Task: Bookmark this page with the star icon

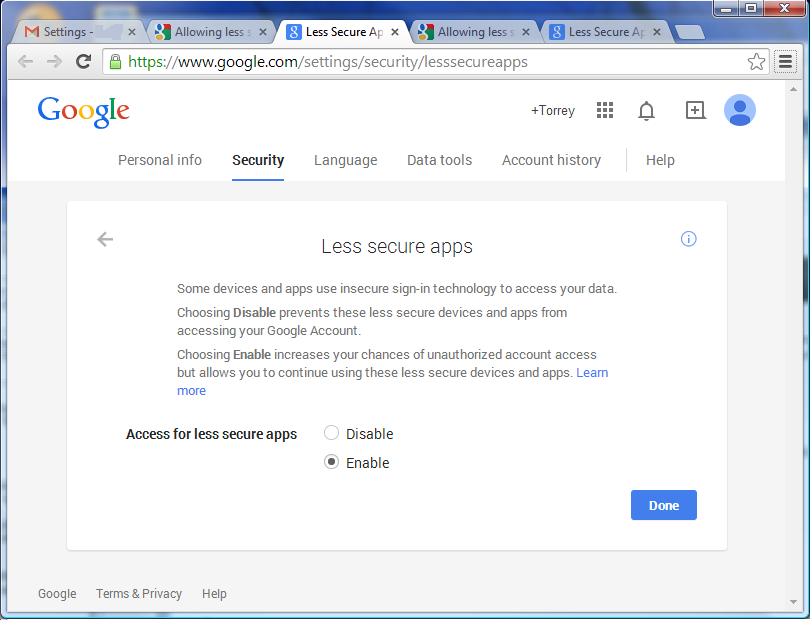Action: [756, 62]
